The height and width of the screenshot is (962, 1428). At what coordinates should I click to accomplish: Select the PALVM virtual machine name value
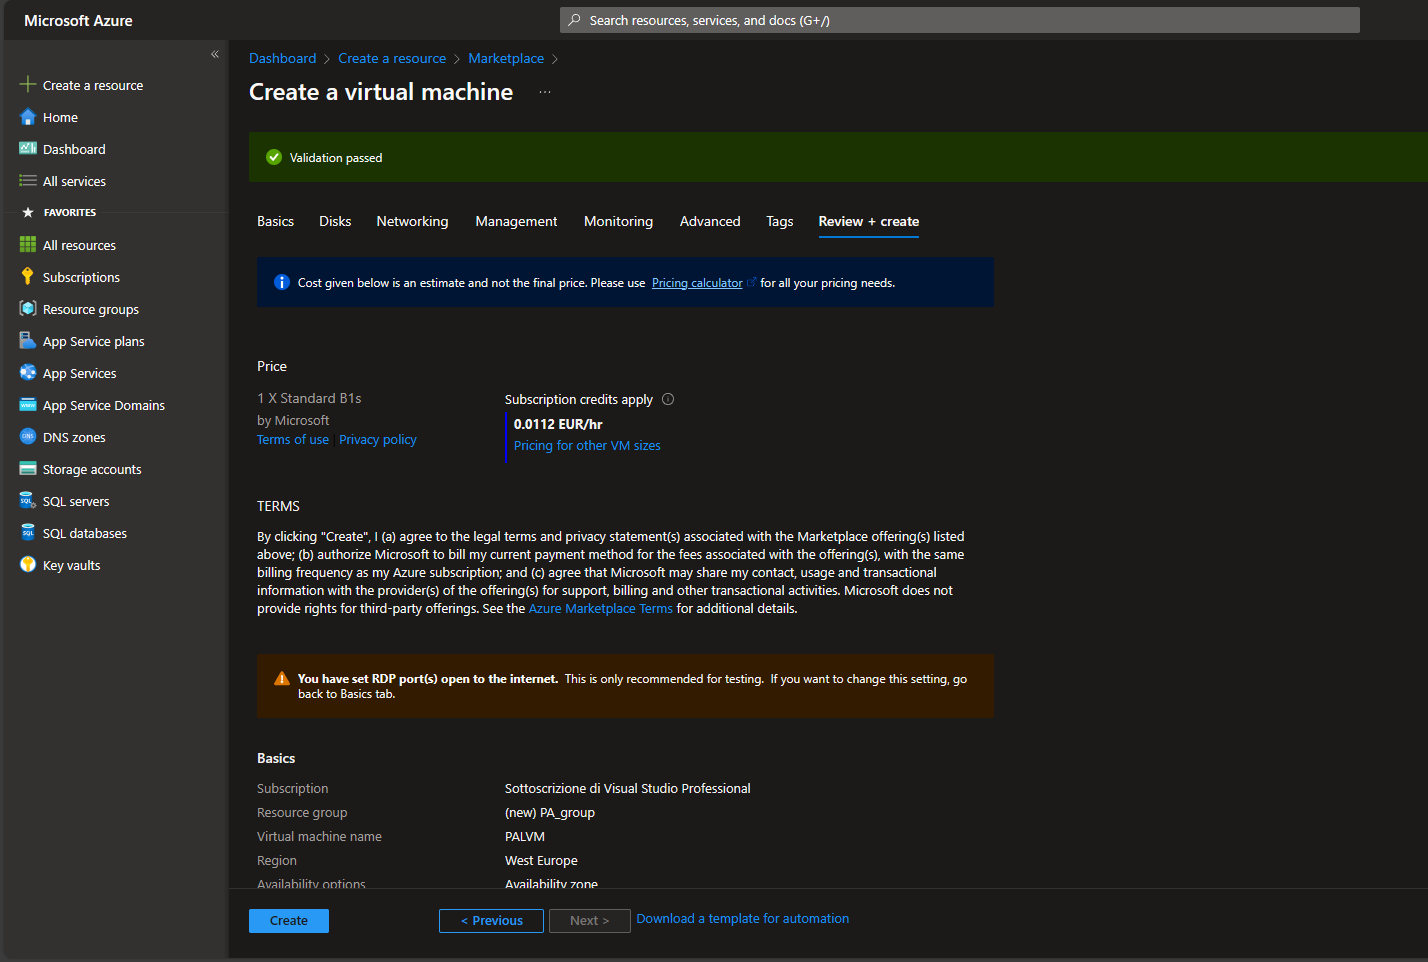tap(525, 837)
